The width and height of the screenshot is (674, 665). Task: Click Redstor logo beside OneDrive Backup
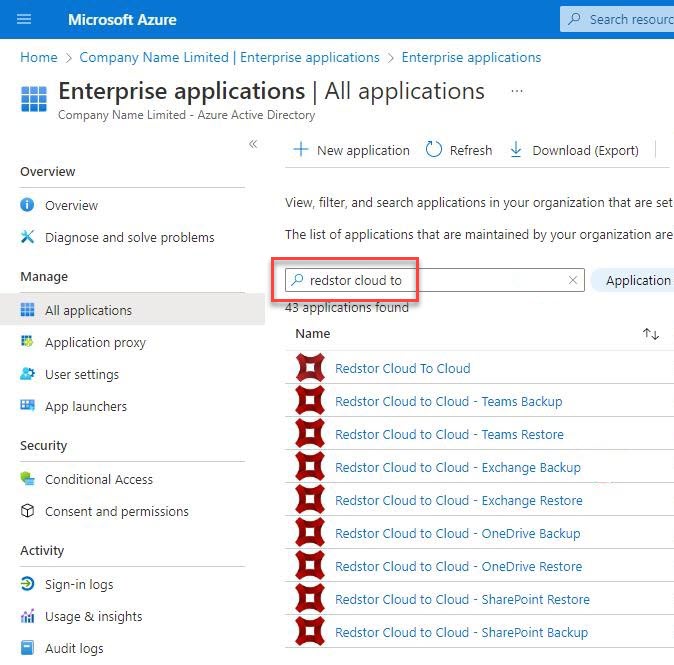[310, 533]
